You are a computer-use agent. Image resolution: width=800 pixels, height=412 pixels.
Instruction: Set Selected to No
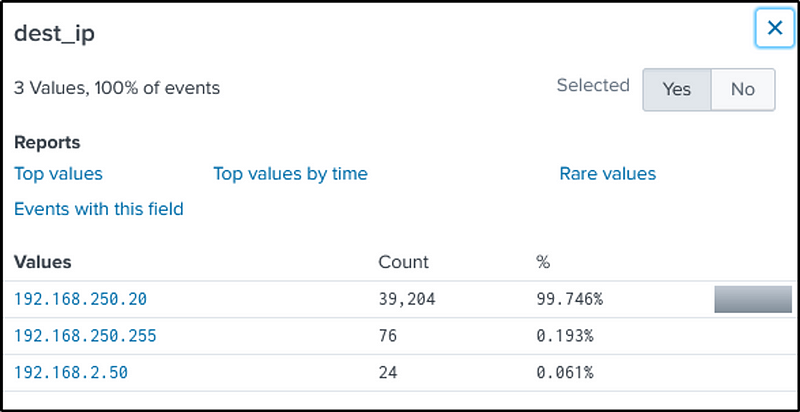pyautogui.click(x=742, y=89)
